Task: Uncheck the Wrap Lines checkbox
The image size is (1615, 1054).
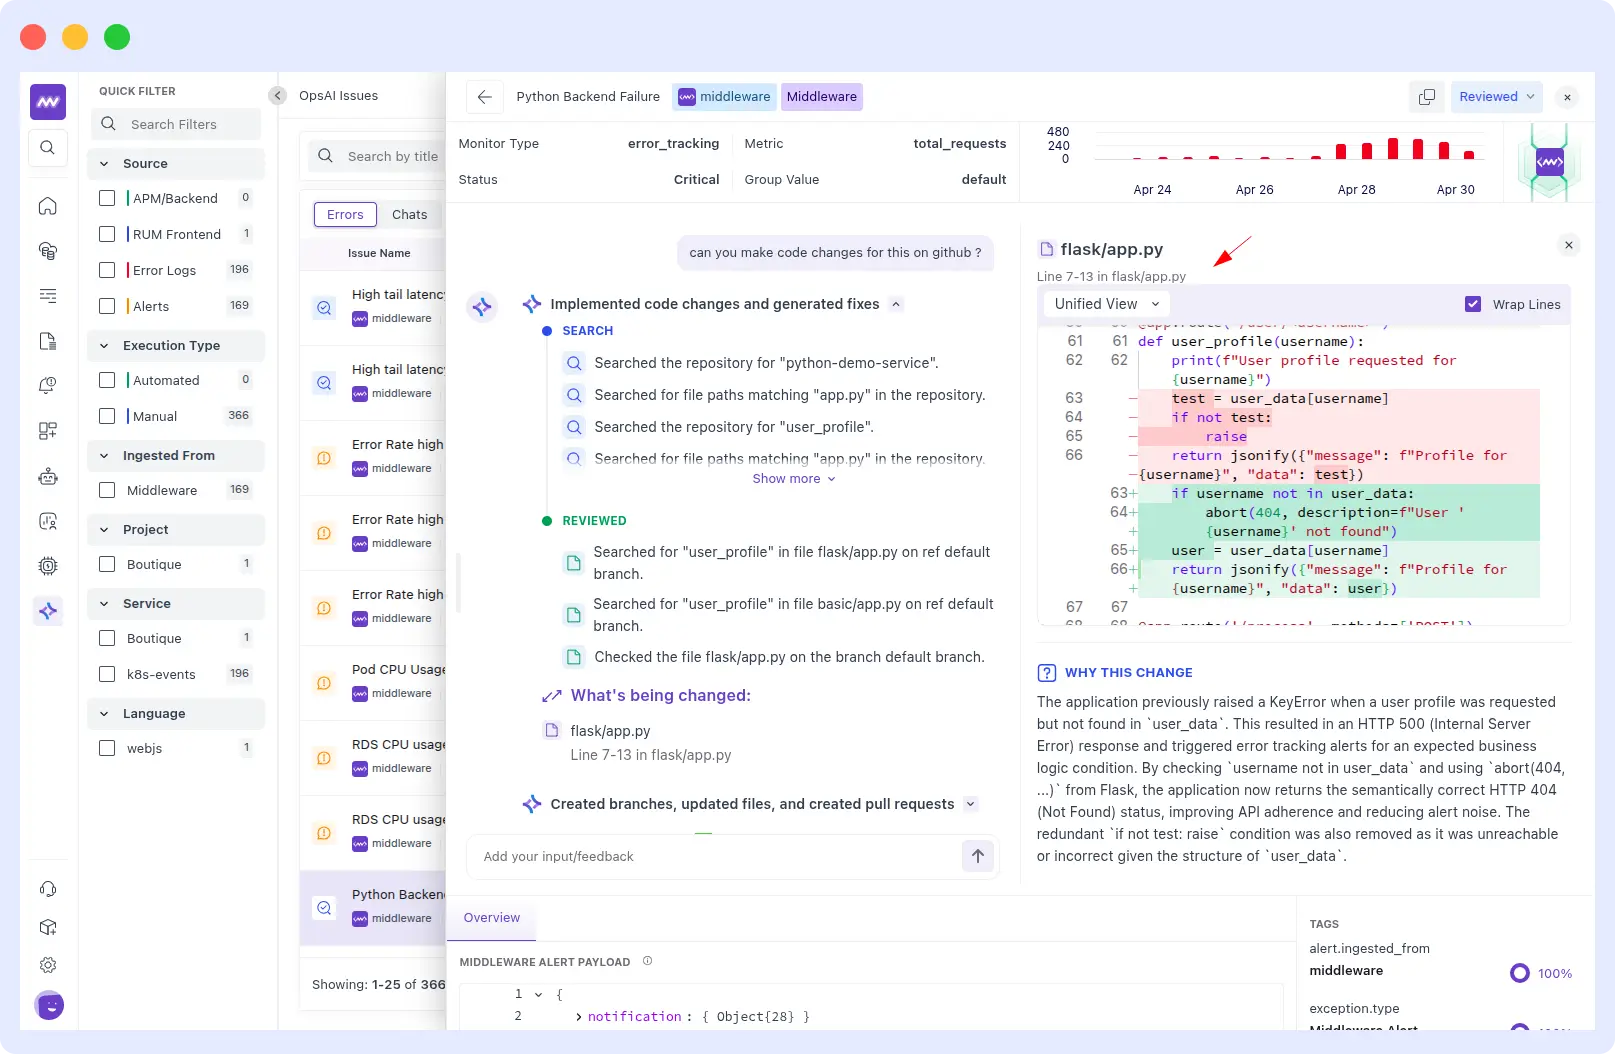Action: [x=1473, y=304]
